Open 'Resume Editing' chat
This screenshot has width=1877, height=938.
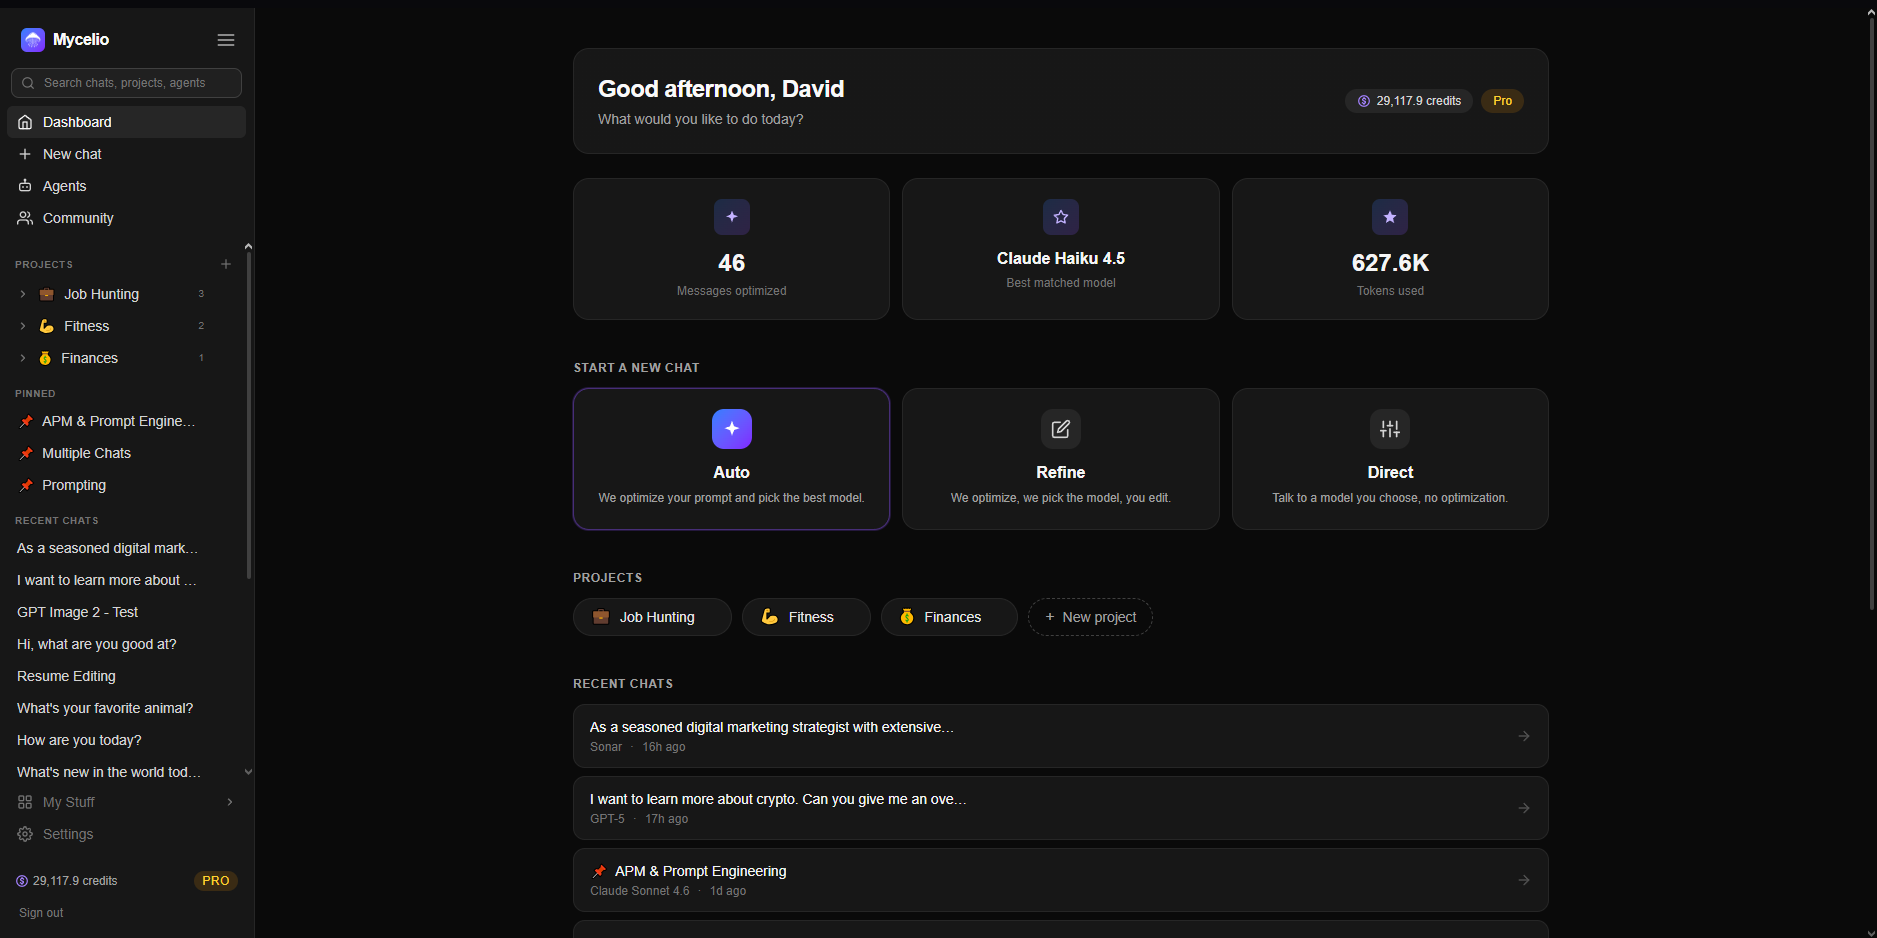tap(66, 676)
